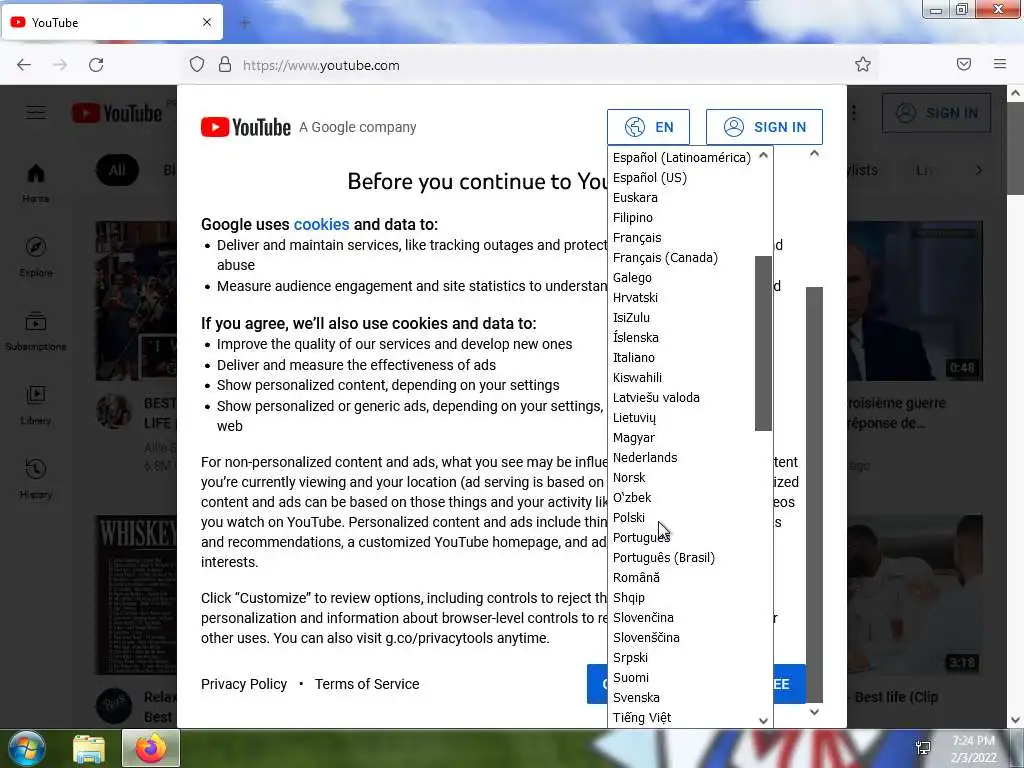Close the YouTube tab

pyautogui.click(x=207, y=22)
